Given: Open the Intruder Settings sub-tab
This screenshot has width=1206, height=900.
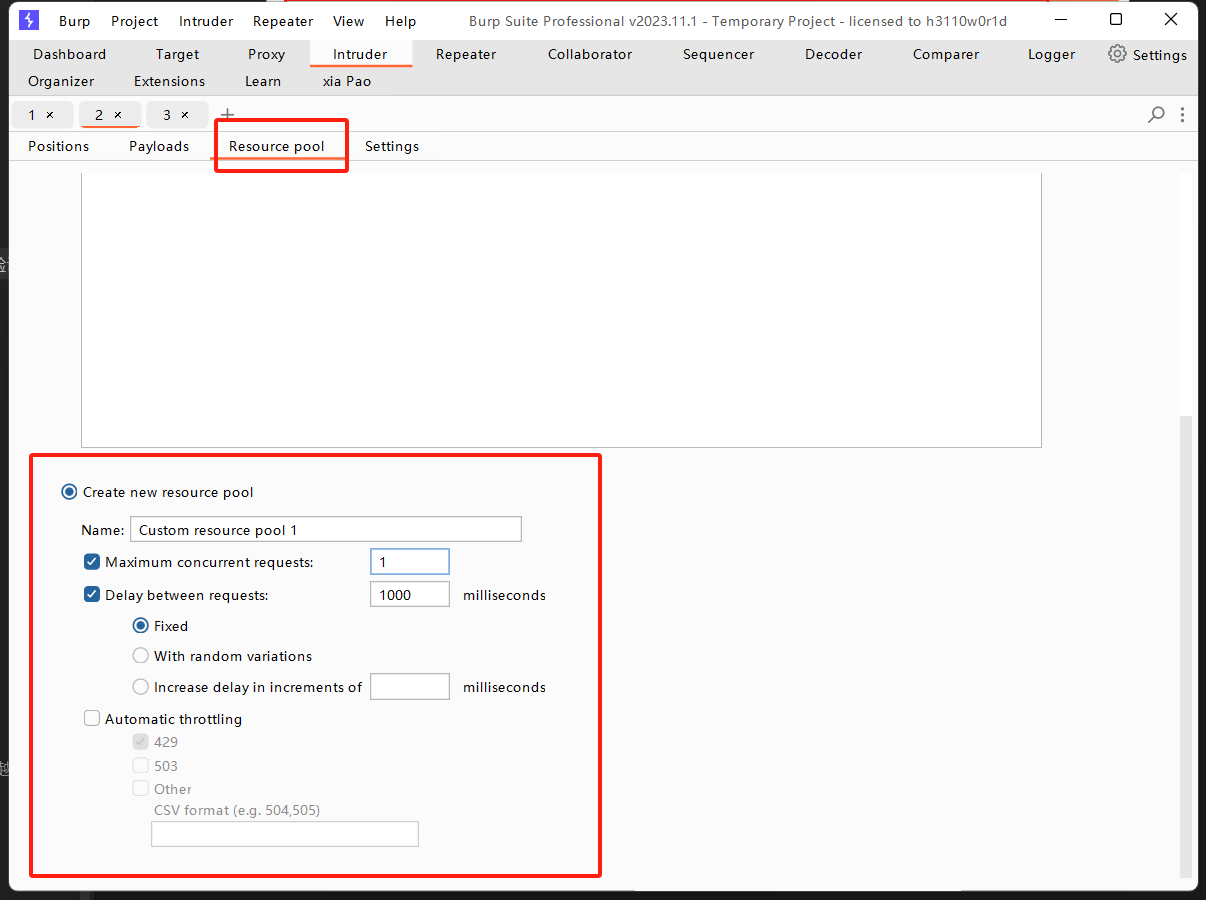Looking at the screenshot, I should 392,146.
